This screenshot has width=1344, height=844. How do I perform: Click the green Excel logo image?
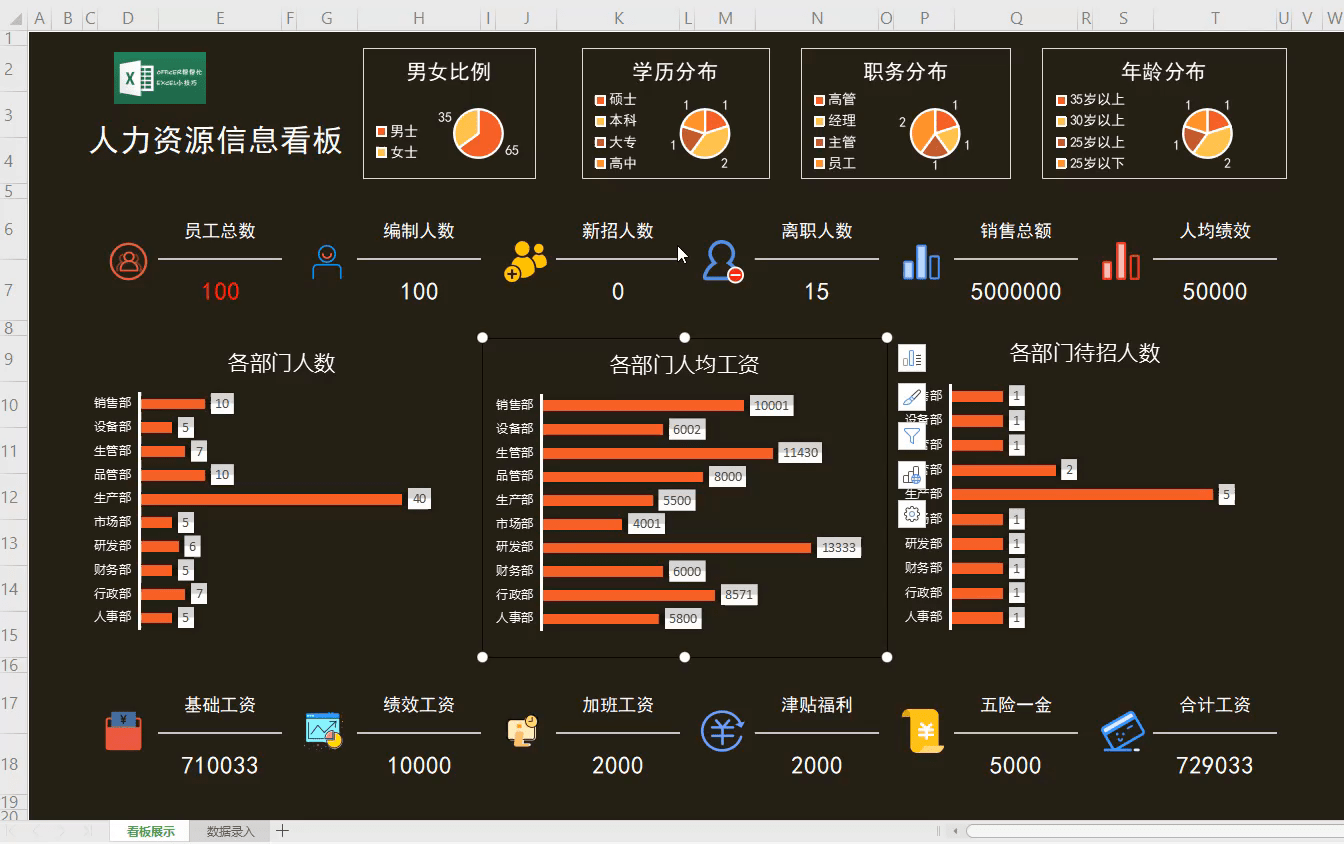(x=160, y=78)
